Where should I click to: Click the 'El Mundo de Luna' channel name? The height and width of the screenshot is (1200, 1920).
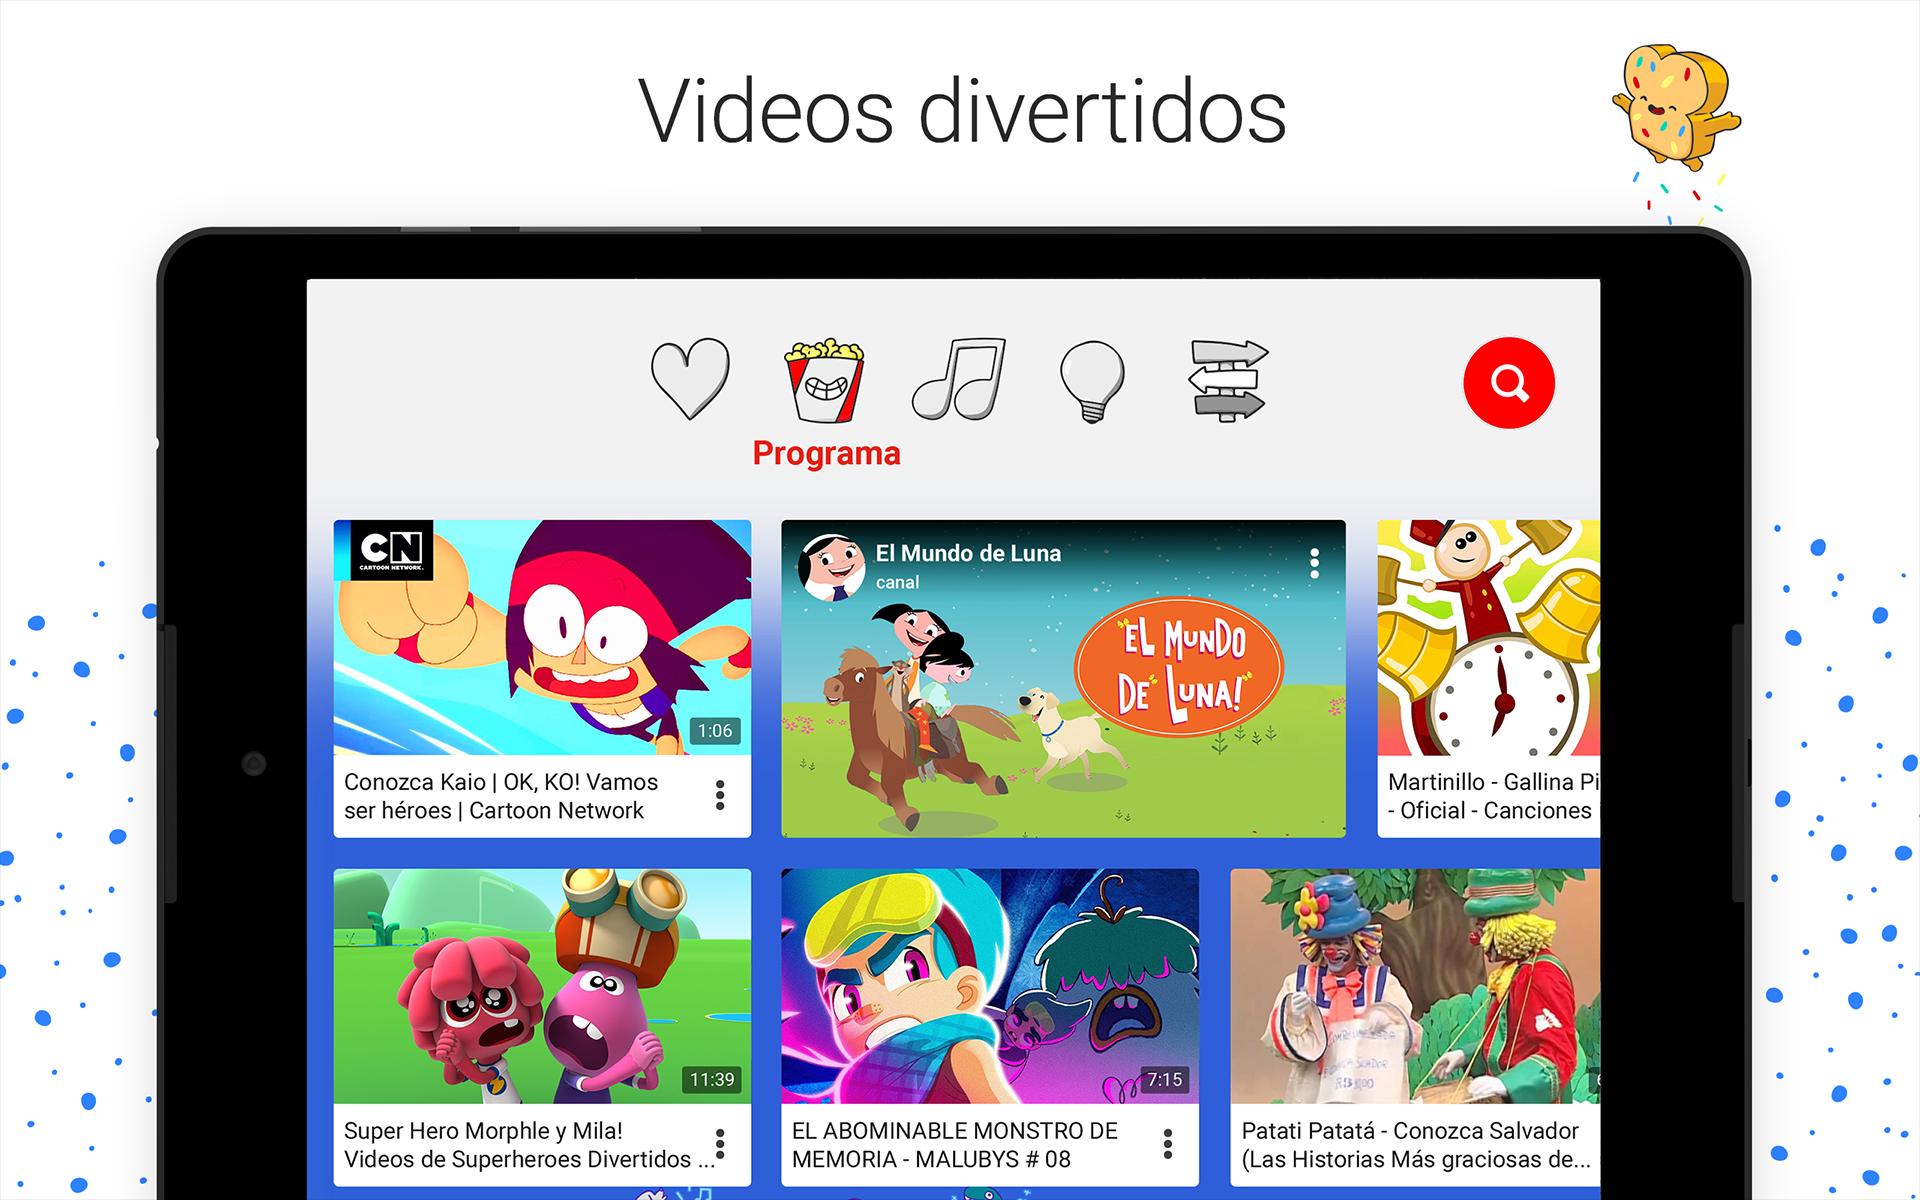968,553
